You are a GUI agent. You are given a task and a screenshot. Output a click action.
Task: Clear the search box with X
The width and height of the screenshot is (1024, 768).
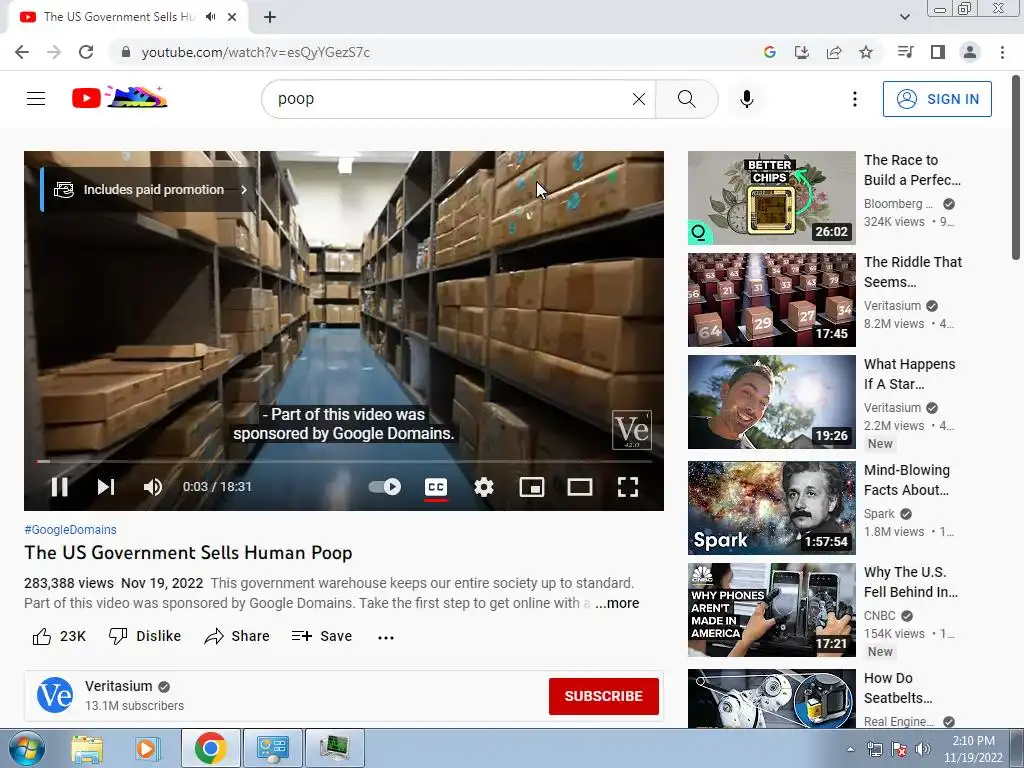coord(639,99)
